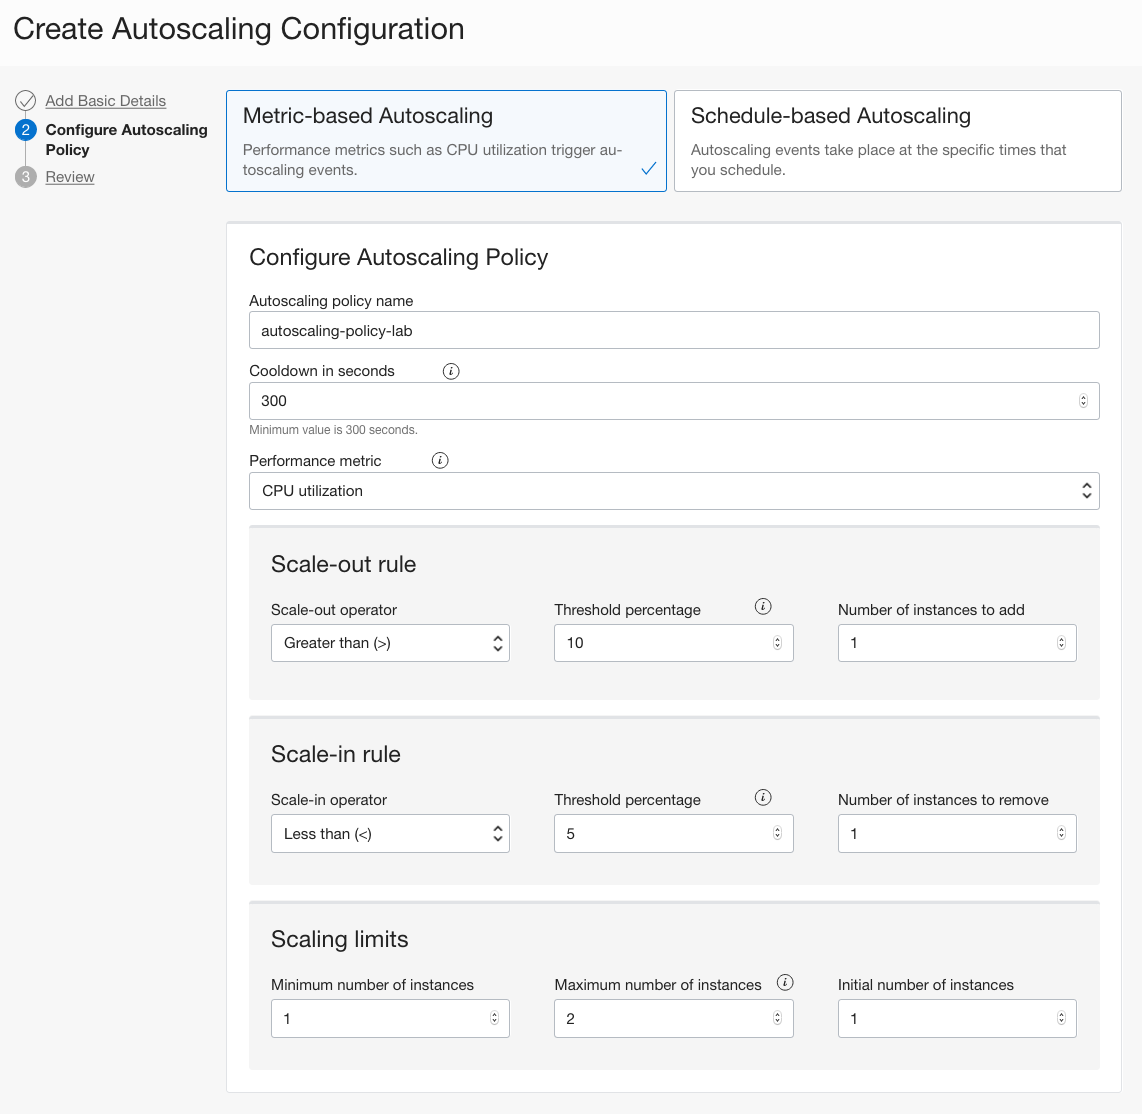Screen dimensions: 1142x1114
Task: Select Schedule-based Autoscaling option card
Action: coord(897,141)
